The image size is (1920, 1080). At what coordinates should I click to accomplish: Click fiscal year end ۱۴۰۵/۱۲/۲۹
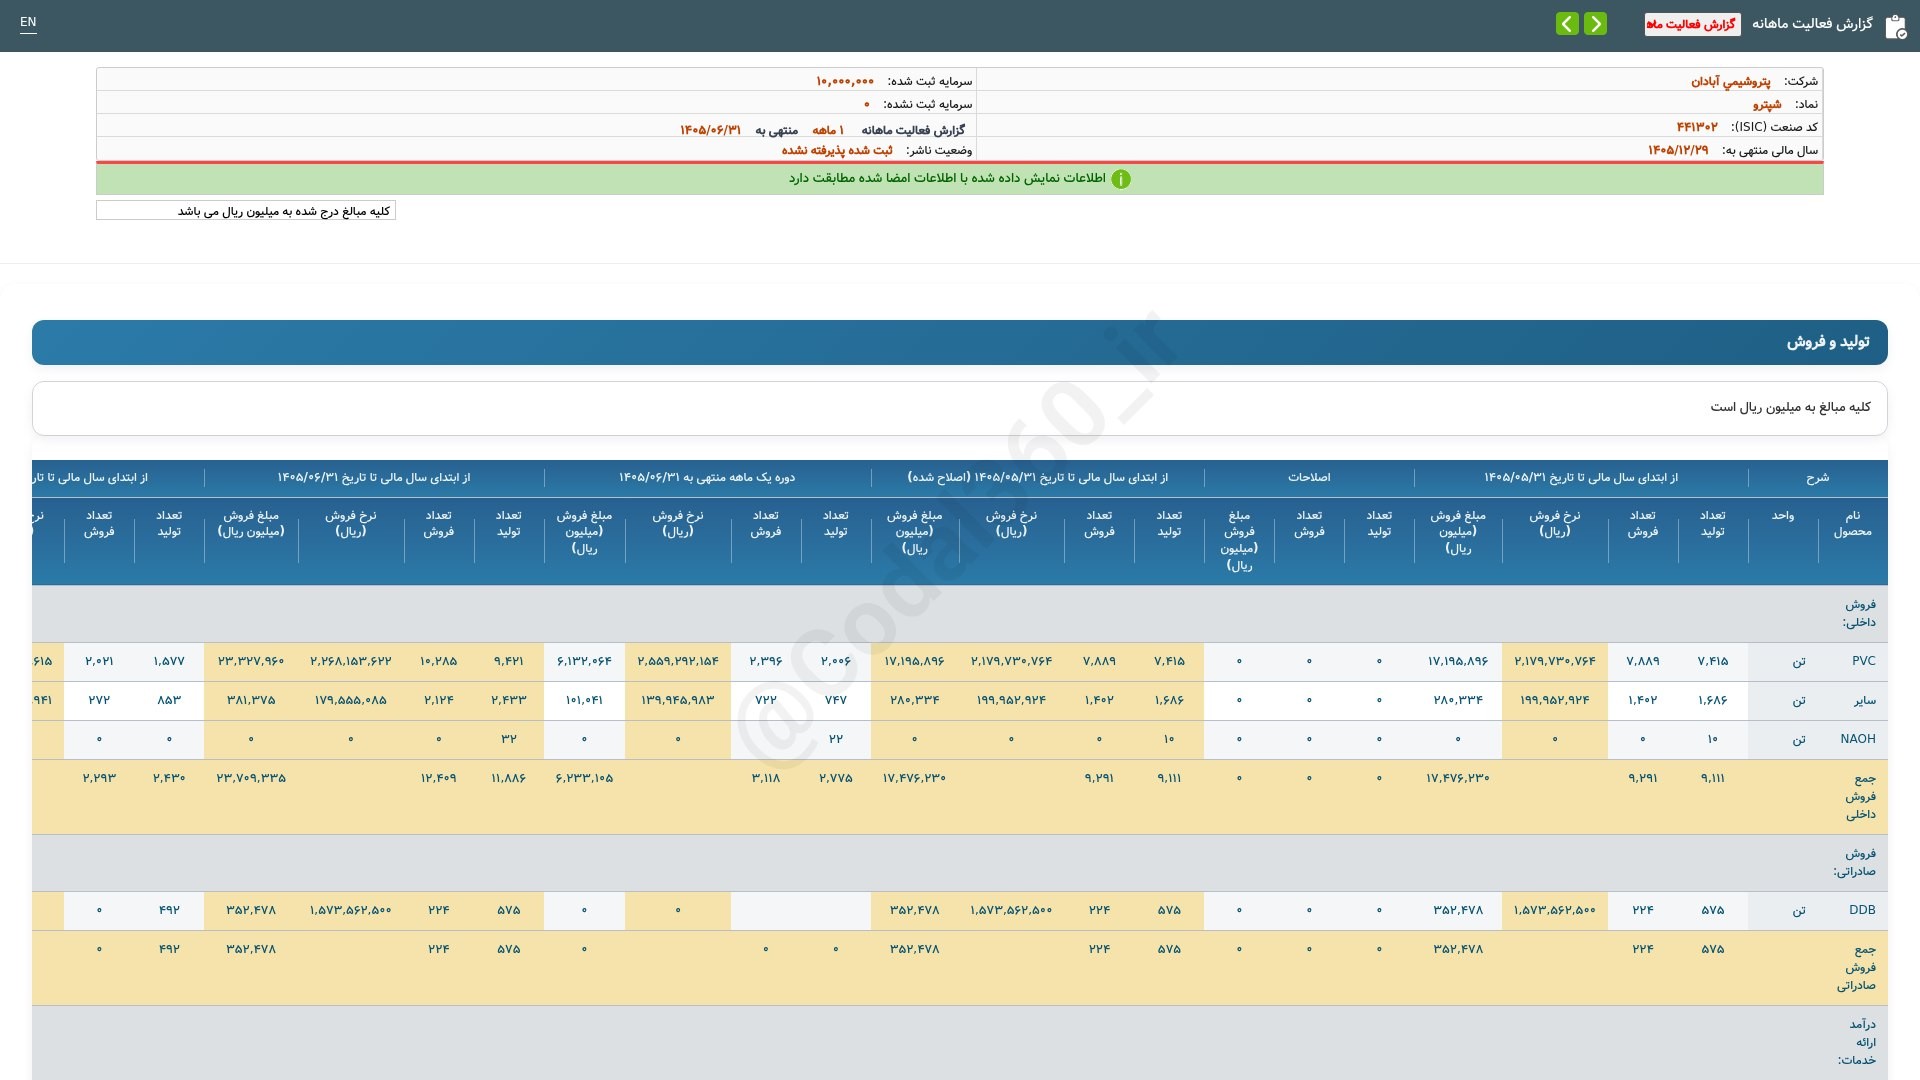point(1678,150)
